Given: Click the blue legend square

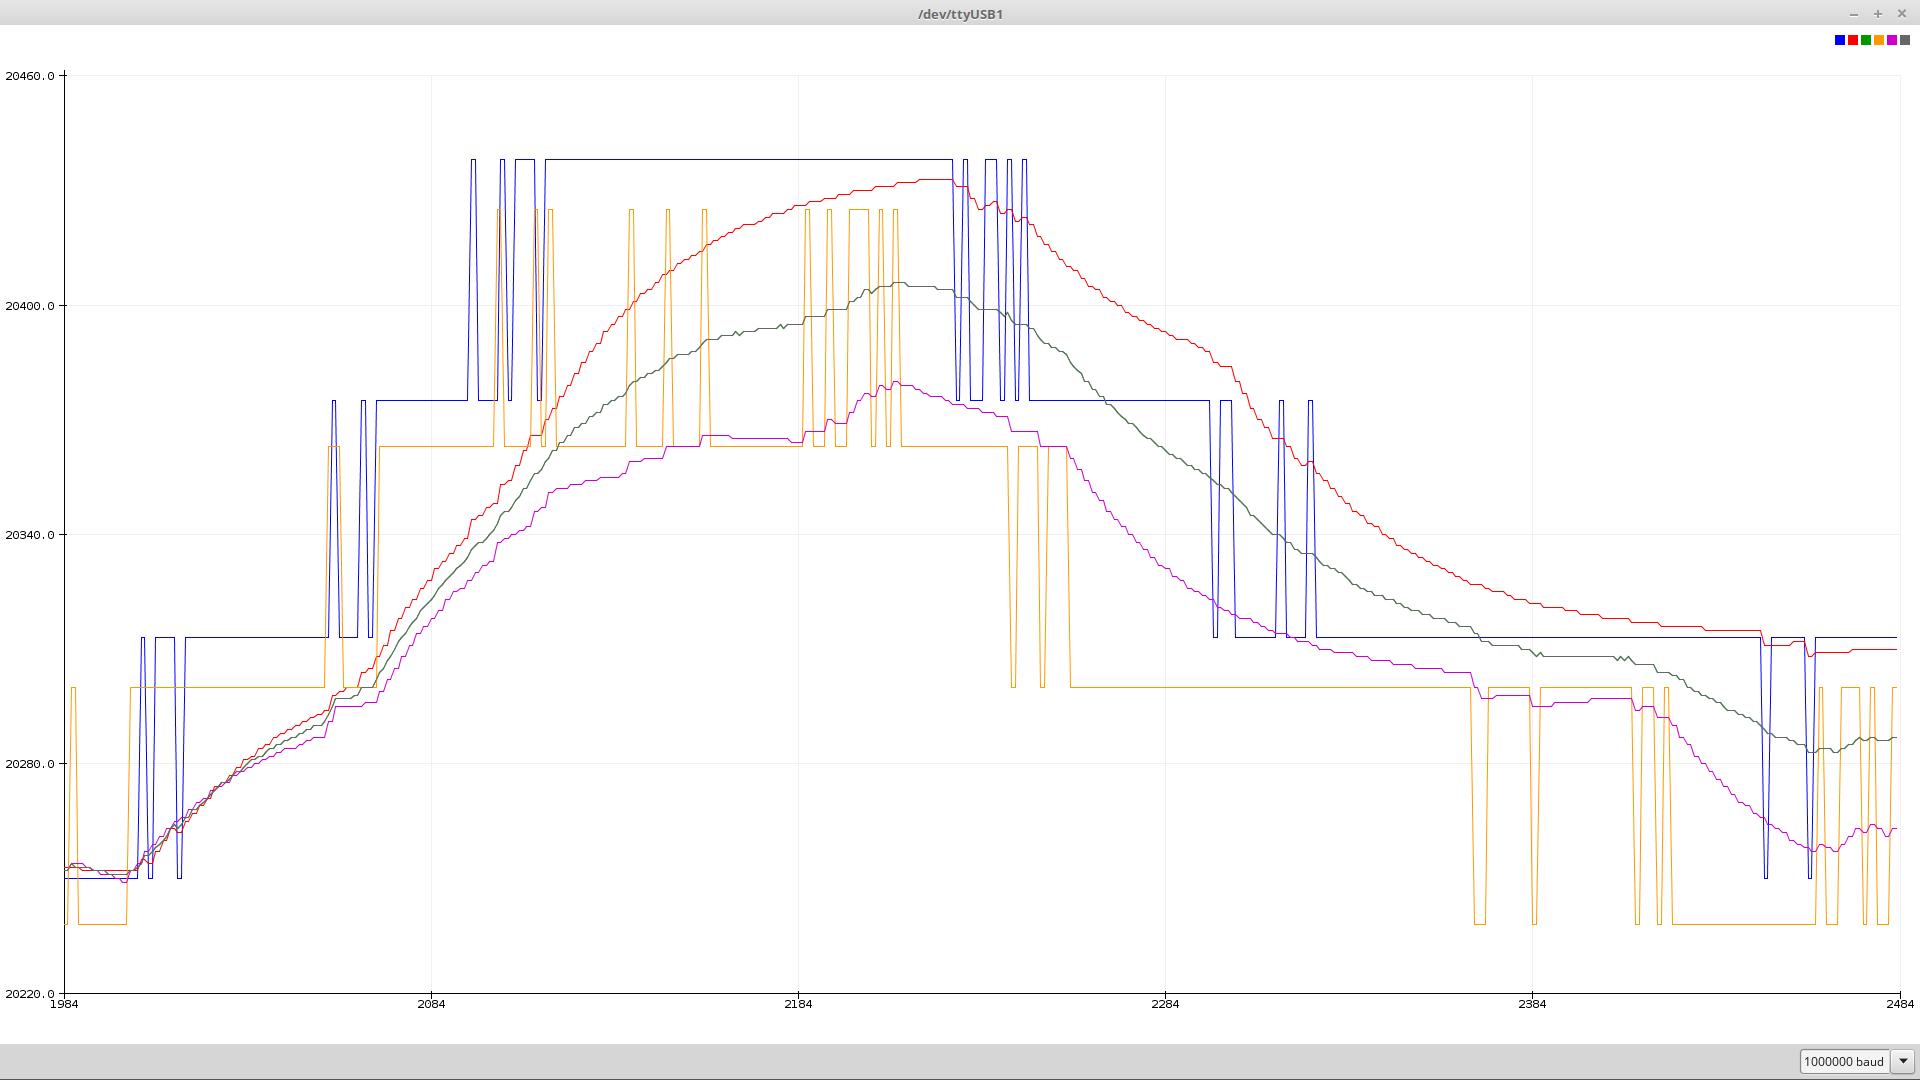Looking at the screenshot, I should point(1839,40).
